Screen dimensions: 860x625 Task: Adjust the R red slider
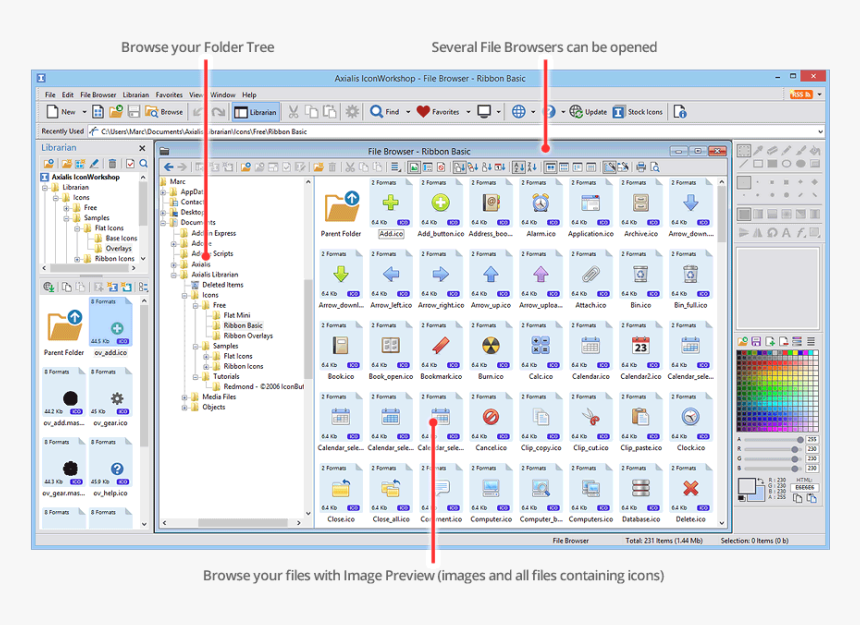click(x=774, y=449)
